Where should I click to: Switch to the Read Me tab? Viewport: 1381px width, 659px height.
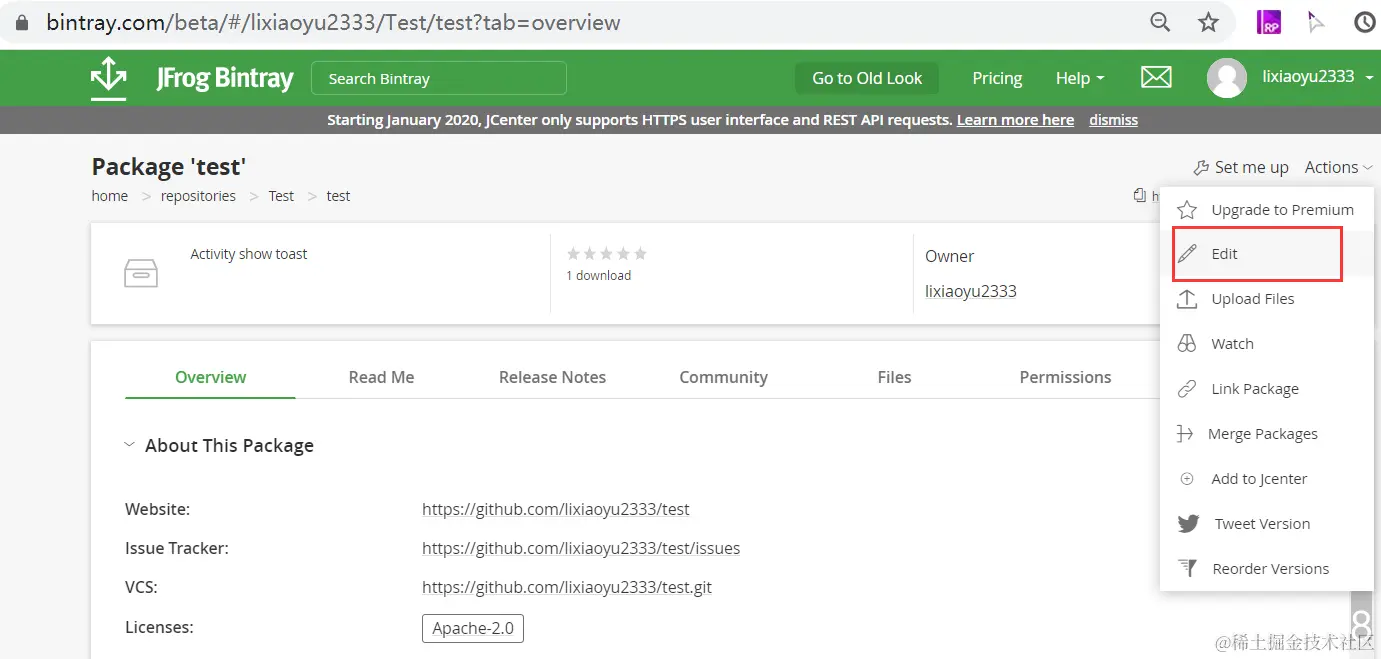381,377
